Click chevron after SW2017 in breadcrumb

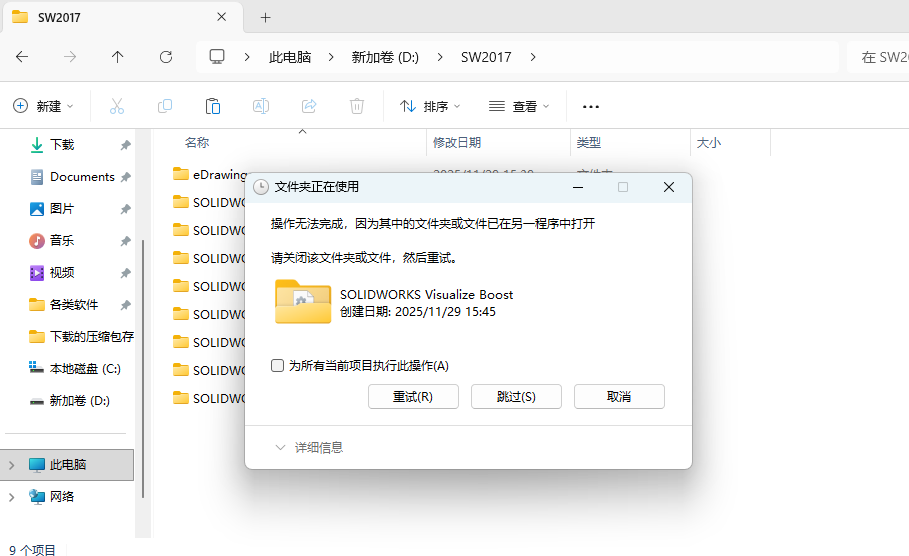533,57
